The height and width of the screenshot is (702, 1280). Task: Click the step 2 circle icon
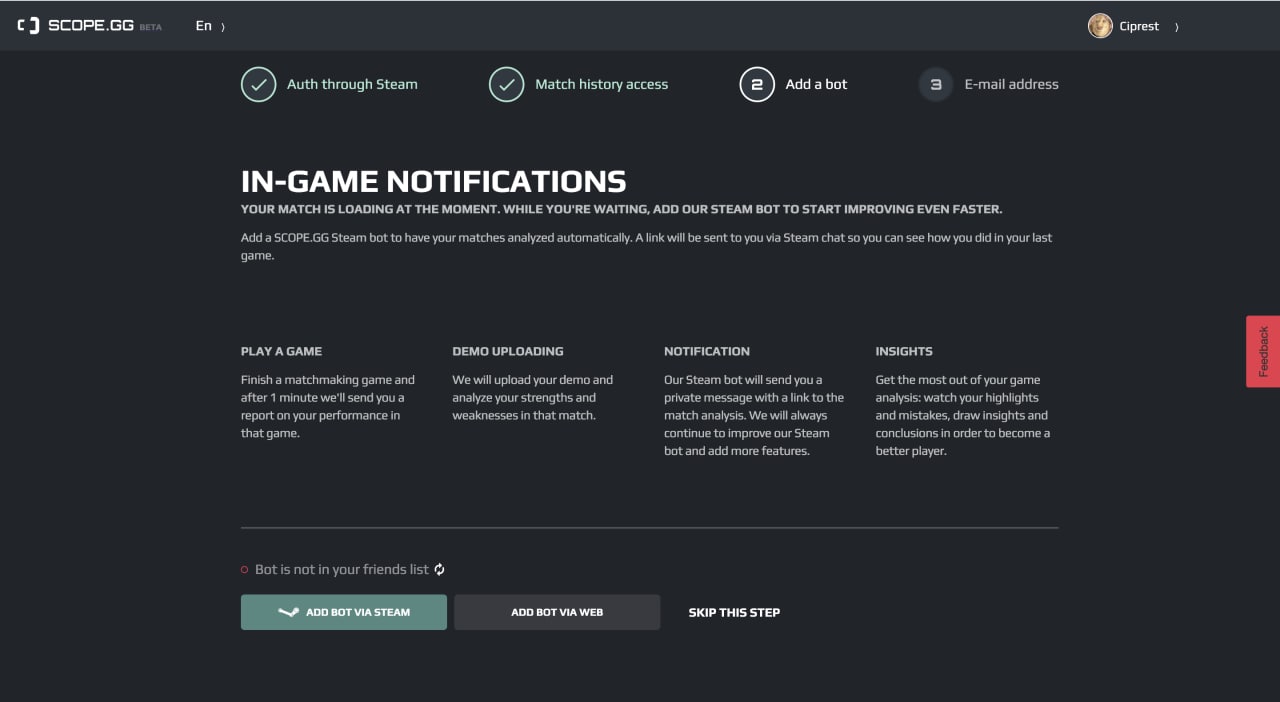point(757,85)
